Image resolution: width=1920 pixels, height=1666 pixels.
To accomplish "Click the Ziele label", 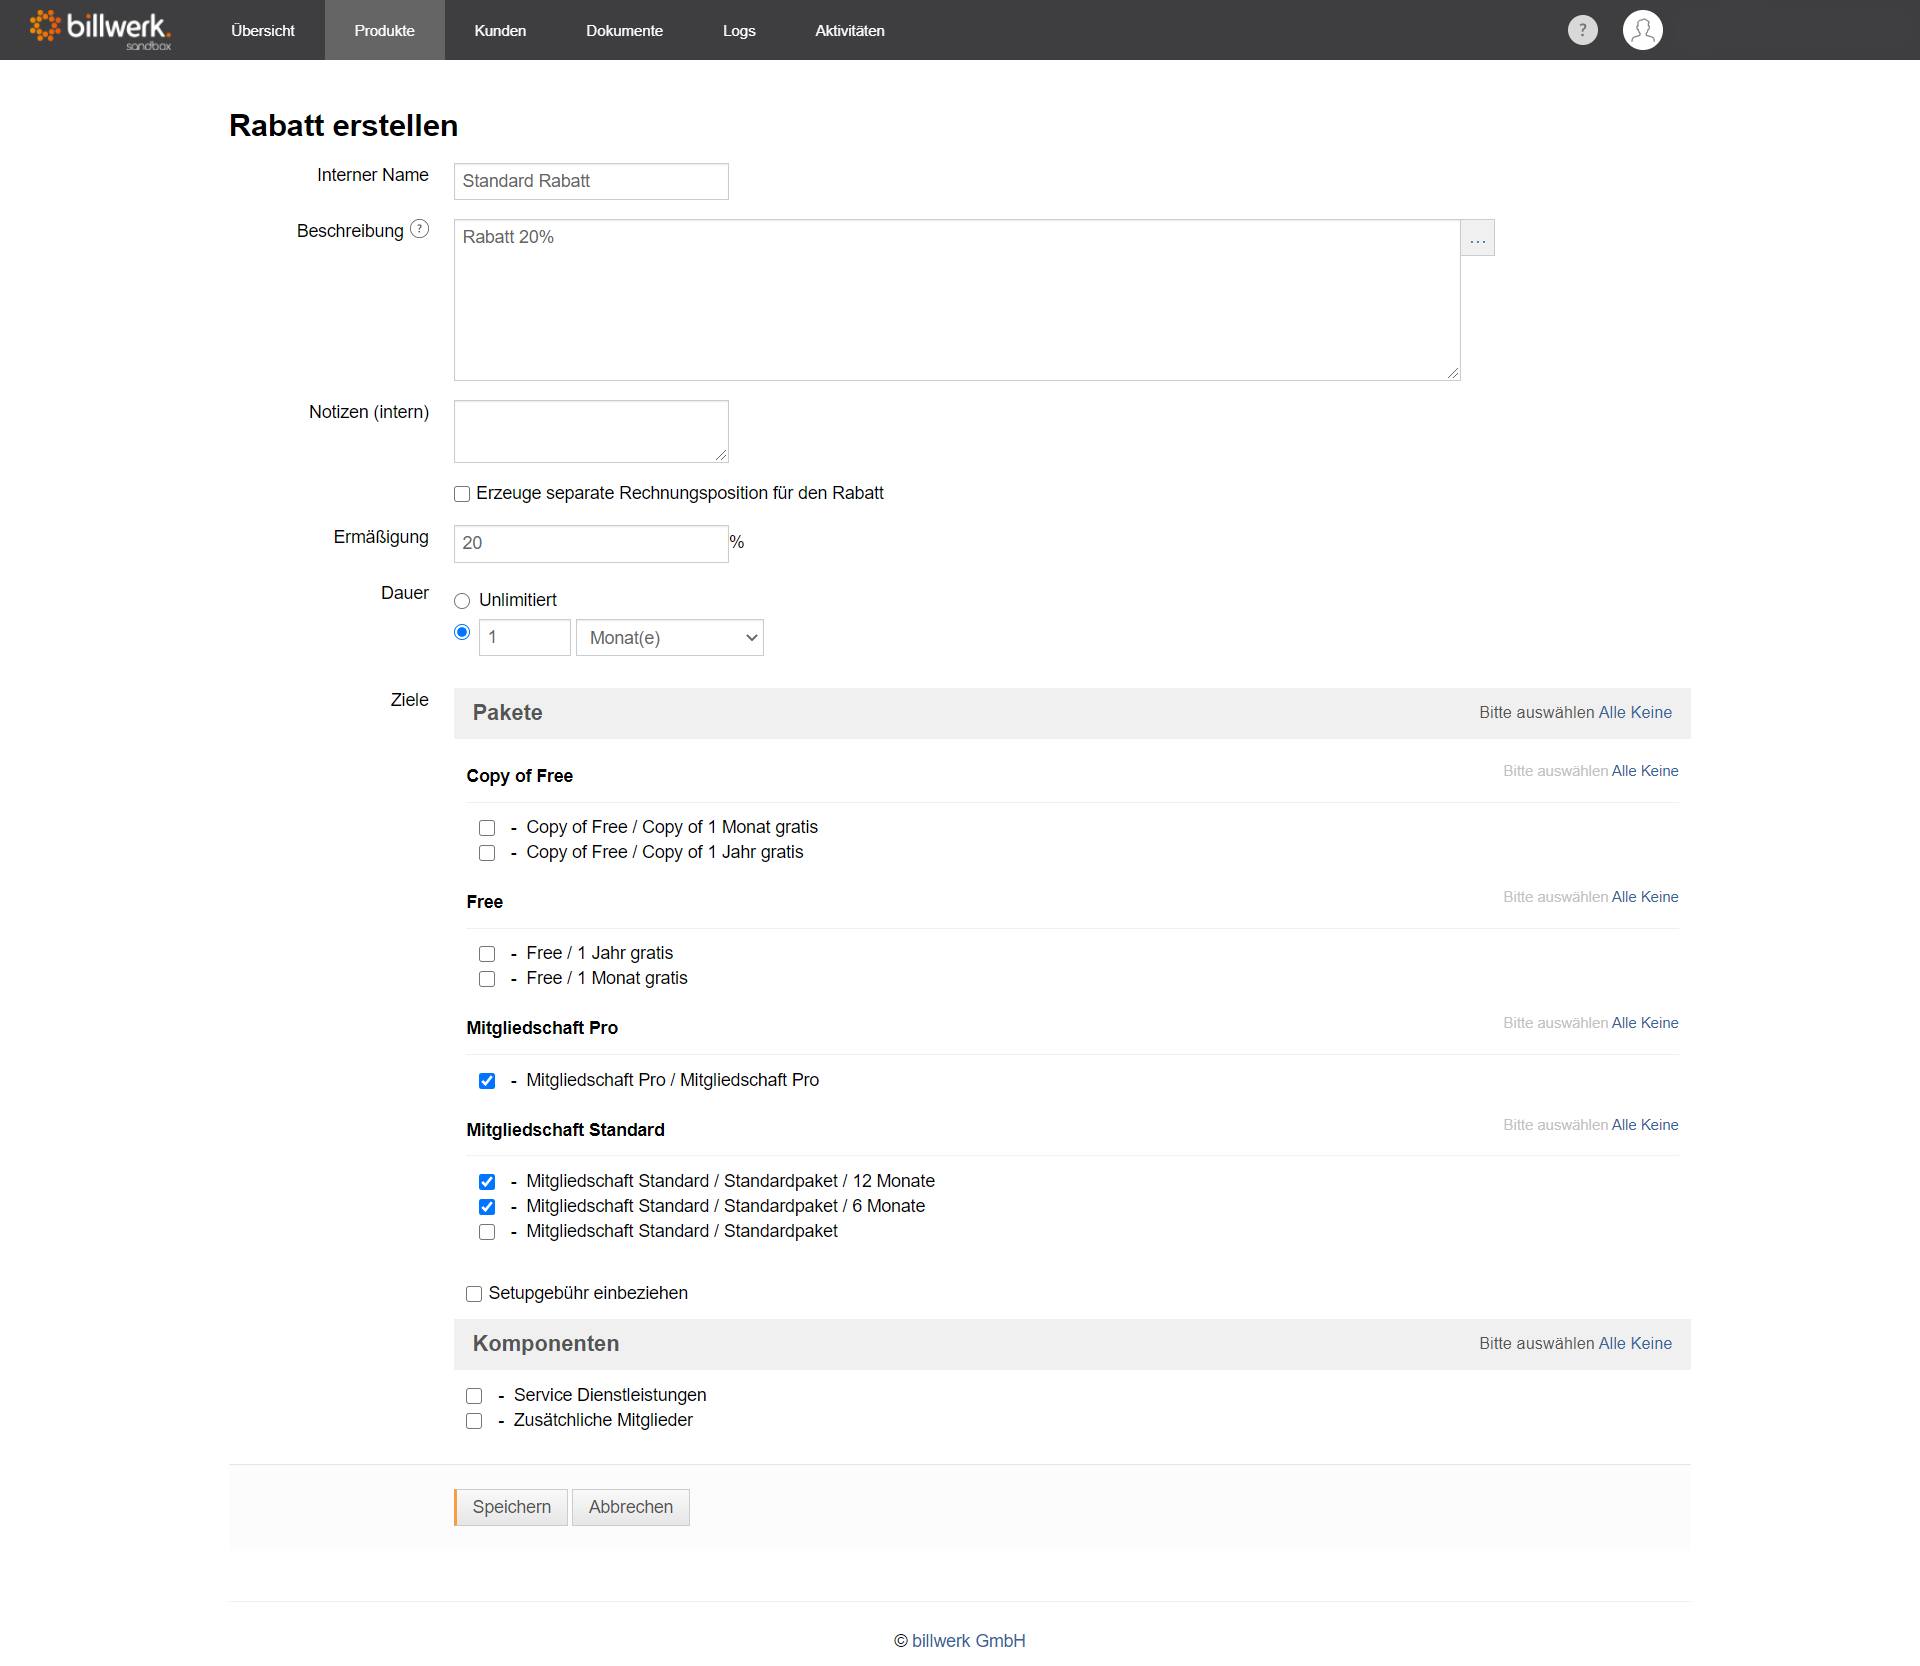I will point(409,700).
